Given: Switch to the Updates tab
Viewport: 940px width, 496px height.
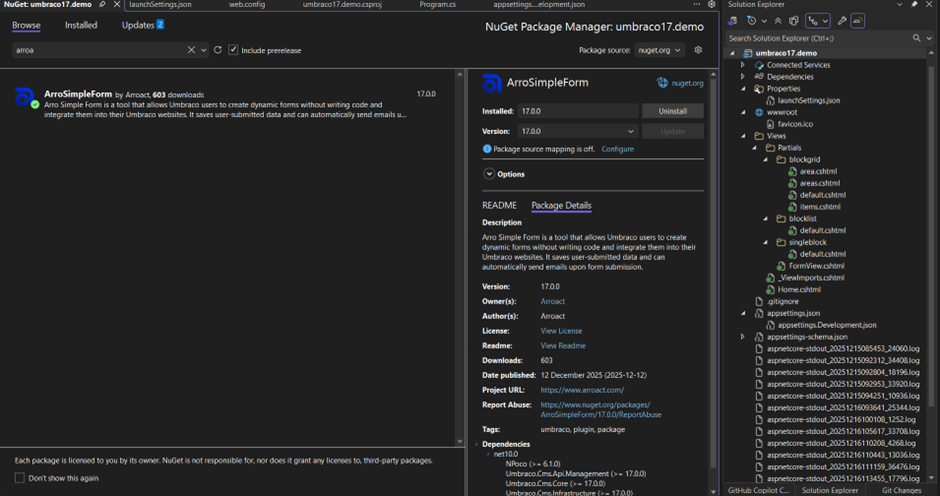Looking at the screenshot, I should coord(143,25).
